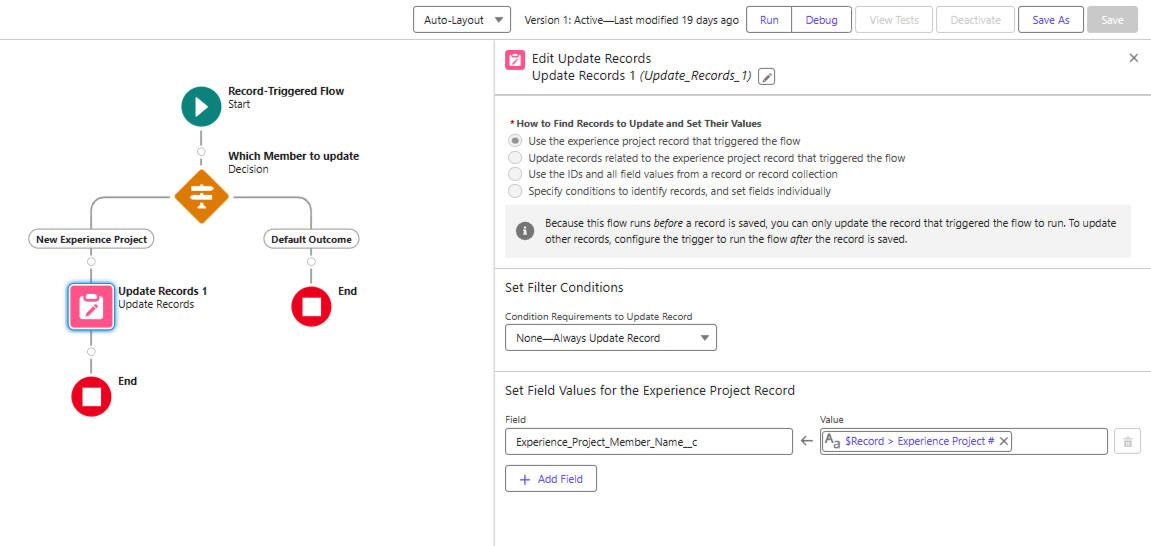Image resolution: width=1151 pixels, height=546 pixels.
Task: Open the Auto-Layout dropdown
Action: pos(462,20)
